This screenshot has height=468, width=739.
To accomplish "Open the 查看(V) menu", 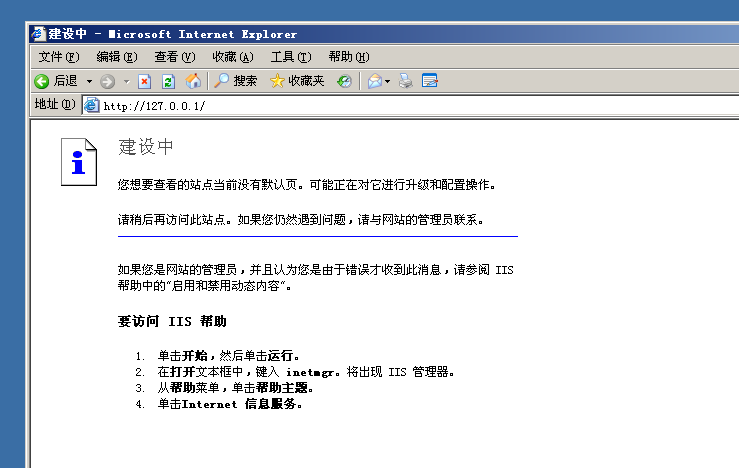I will coord(175,57).
